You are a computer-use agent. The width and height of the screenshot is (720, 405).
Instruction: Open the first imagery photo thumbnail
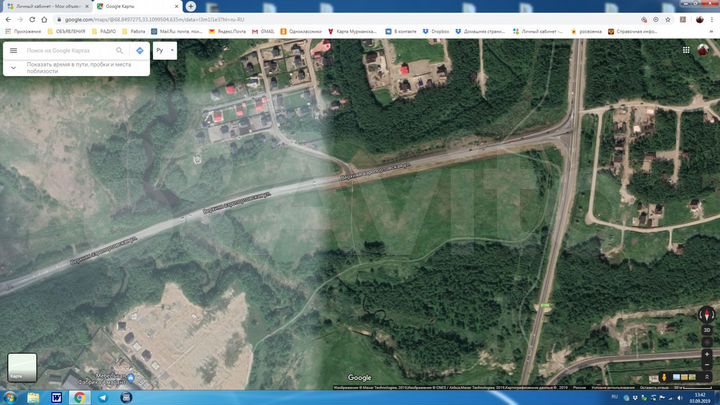pos(676,377)
